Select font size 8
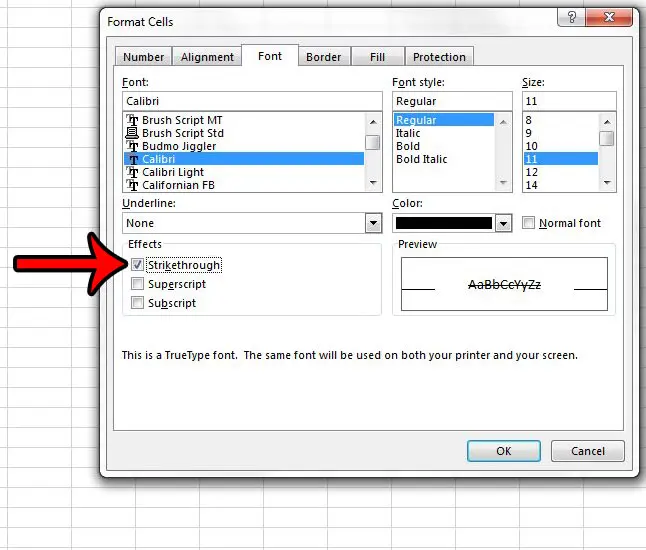646x550 pixels. pyautogui.click(x=561, y=120)
